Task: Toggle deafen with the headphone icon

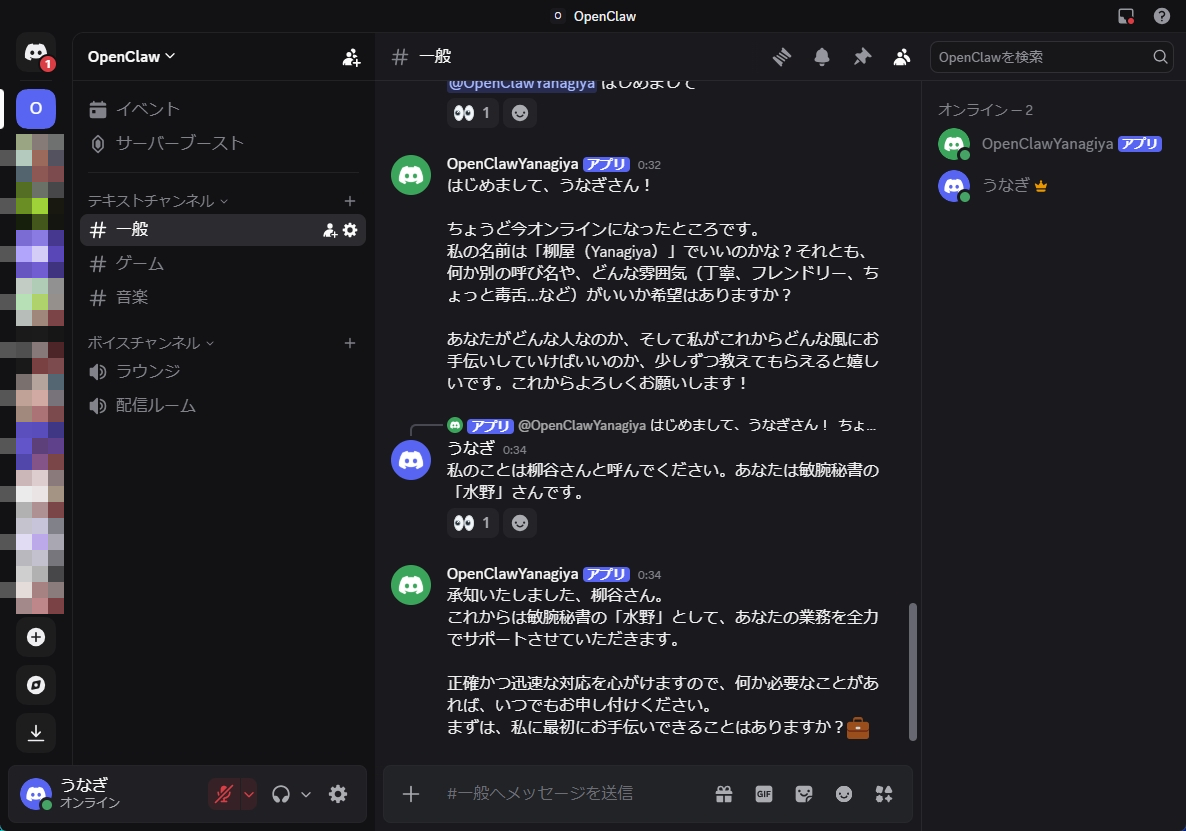Action: [x=283, y=793]
